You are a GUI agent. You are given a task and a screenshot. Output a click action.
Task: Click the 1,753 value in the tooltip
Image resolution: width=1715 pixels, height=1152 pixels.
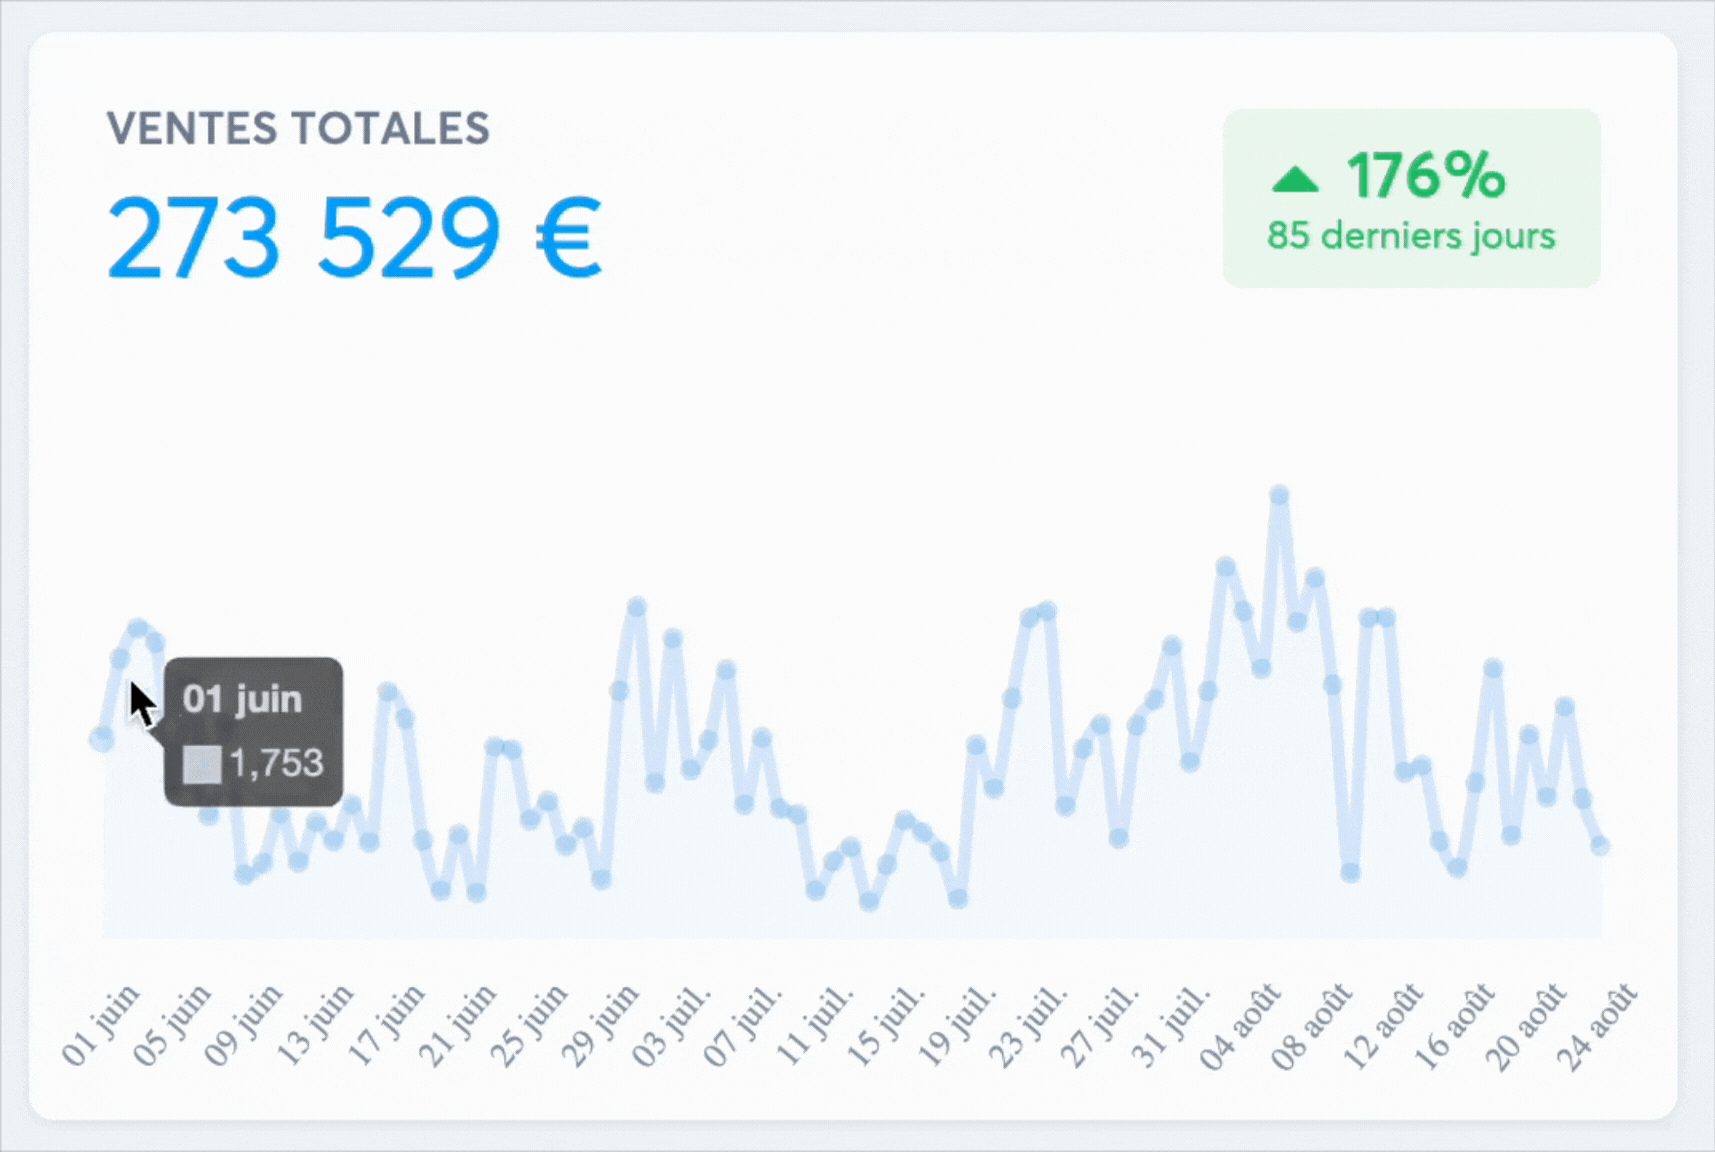click(276, 763)
